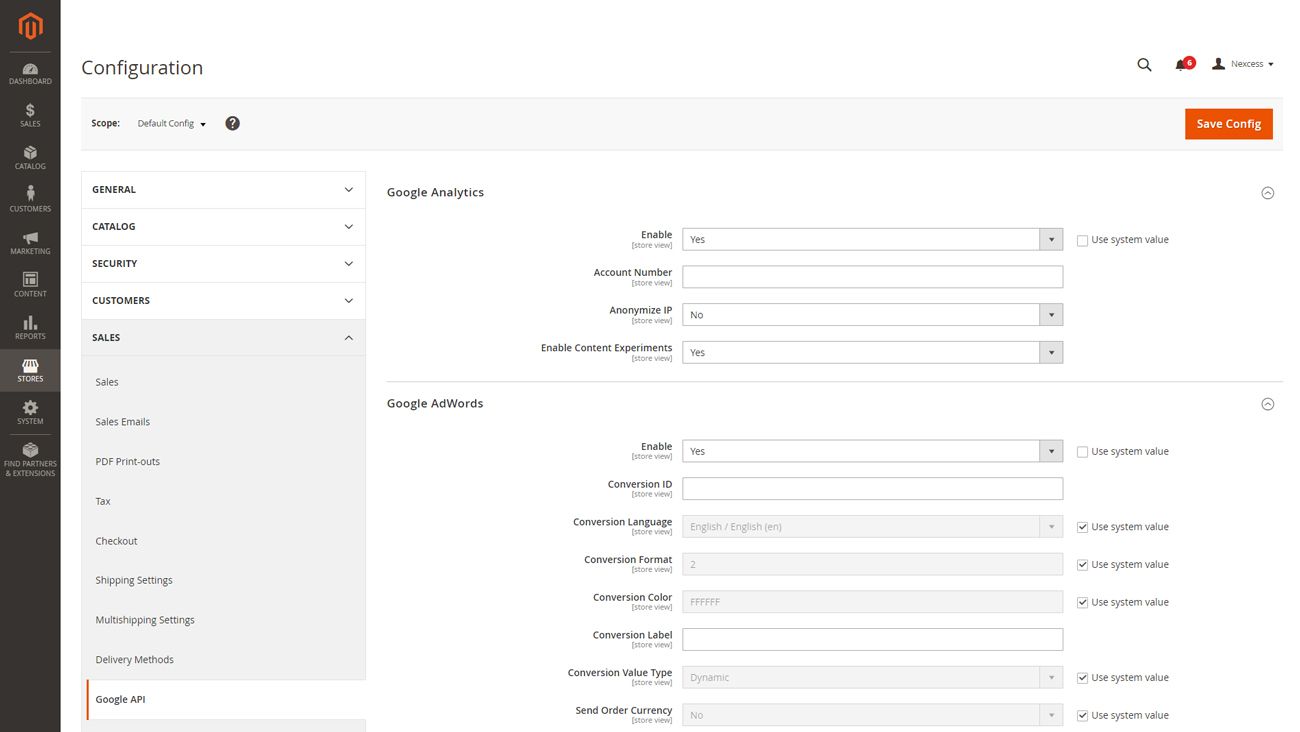
Task: Select the Sales sidebar icon
Action: (x=30, y=110)
